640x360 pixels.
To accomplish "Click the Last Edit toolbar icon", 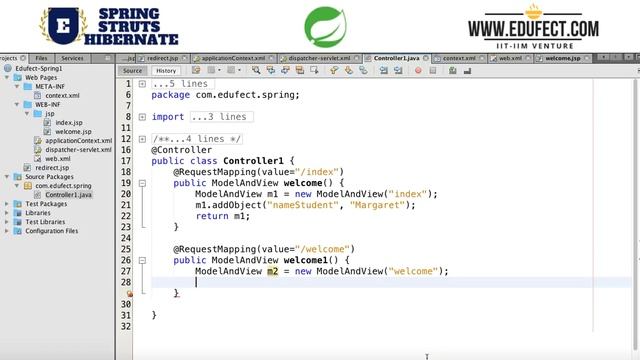I will pos(196,70).
